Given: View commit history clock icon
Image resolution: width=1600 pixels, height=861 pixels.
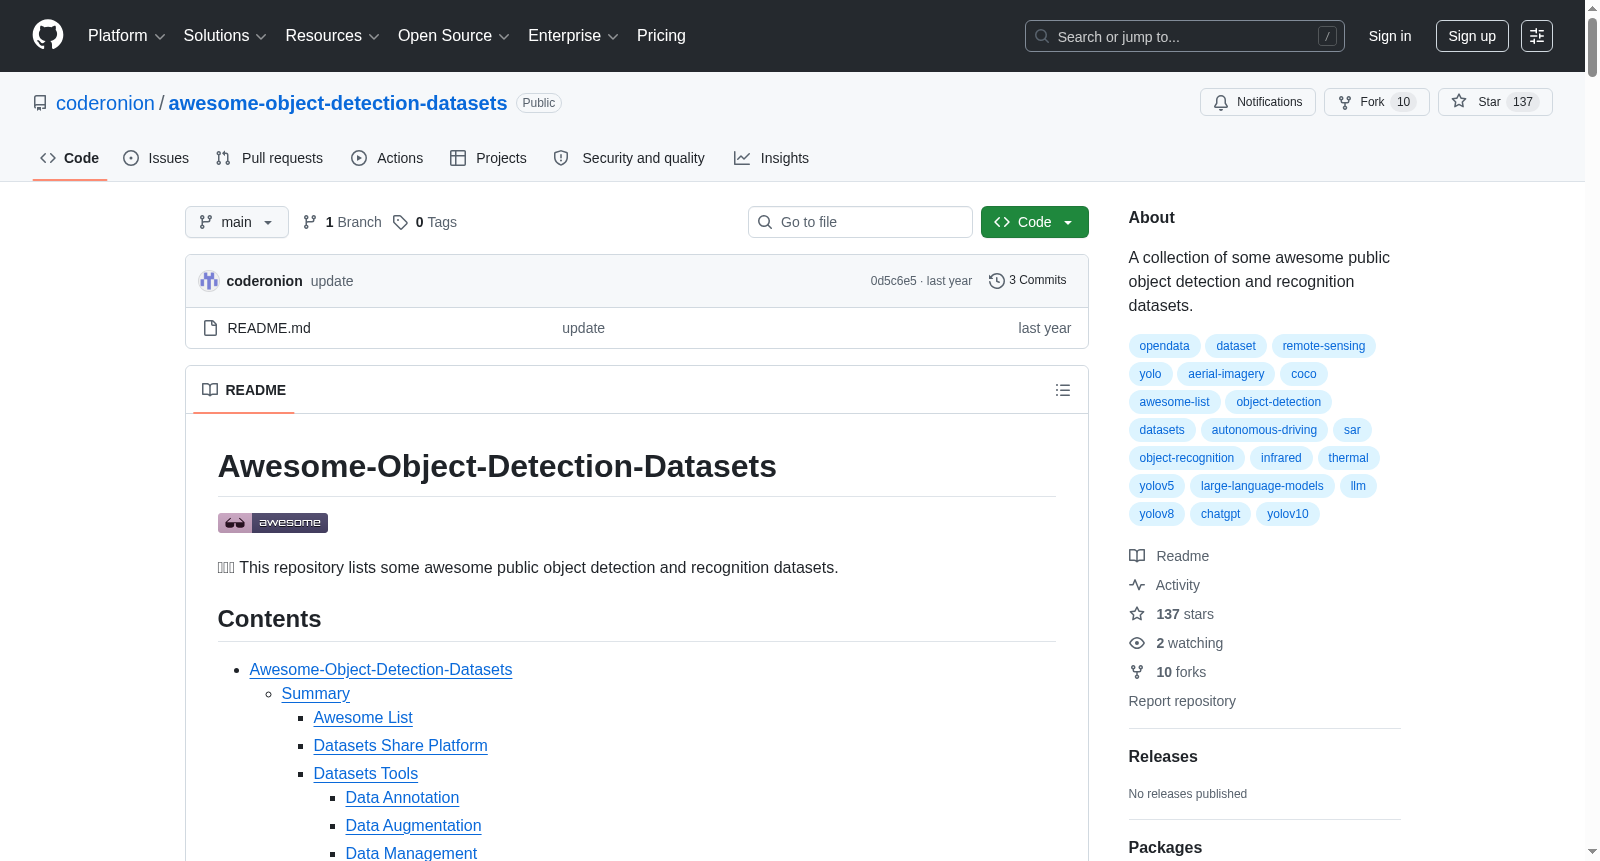Looking at the screenshot, I should point(996,281).
